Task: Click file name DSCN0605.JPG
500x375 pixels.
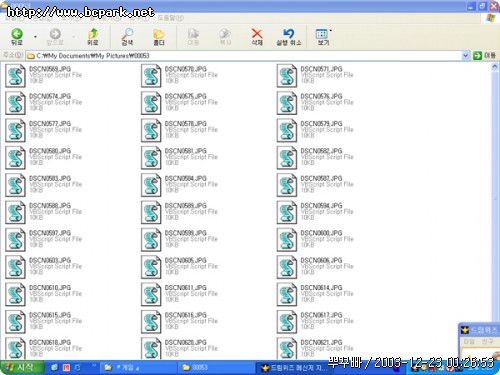Action: tap(186, 260)
